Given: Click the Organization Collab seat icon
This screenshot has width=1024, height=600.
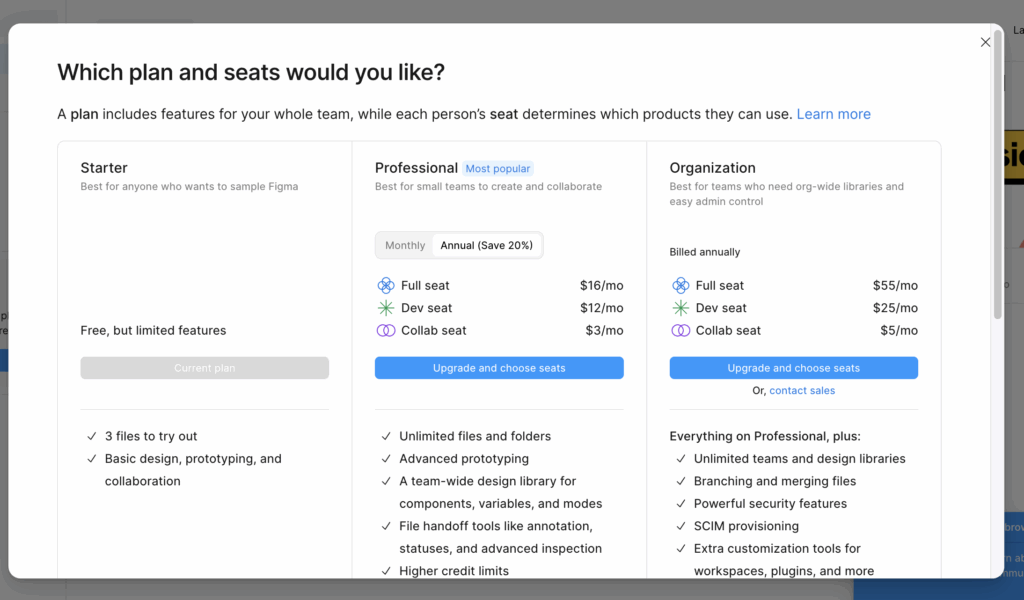Looking at the screenshot, I should [681, 330].
